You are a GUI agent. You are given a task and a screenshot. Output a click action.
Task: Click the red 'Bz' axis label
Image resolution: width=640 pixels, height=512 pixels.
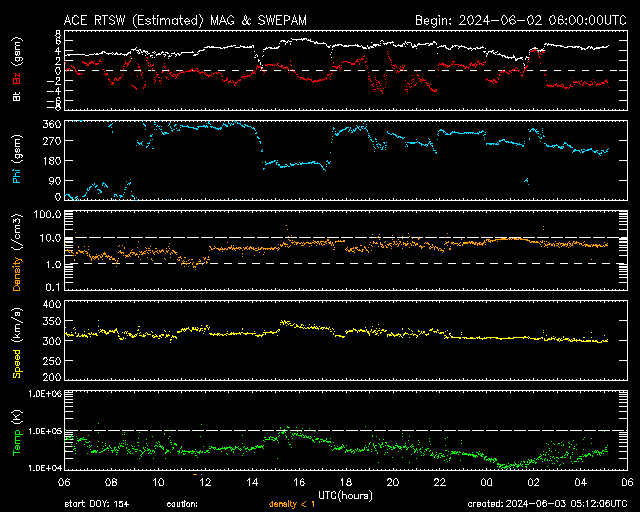click(x=17, y=78)
